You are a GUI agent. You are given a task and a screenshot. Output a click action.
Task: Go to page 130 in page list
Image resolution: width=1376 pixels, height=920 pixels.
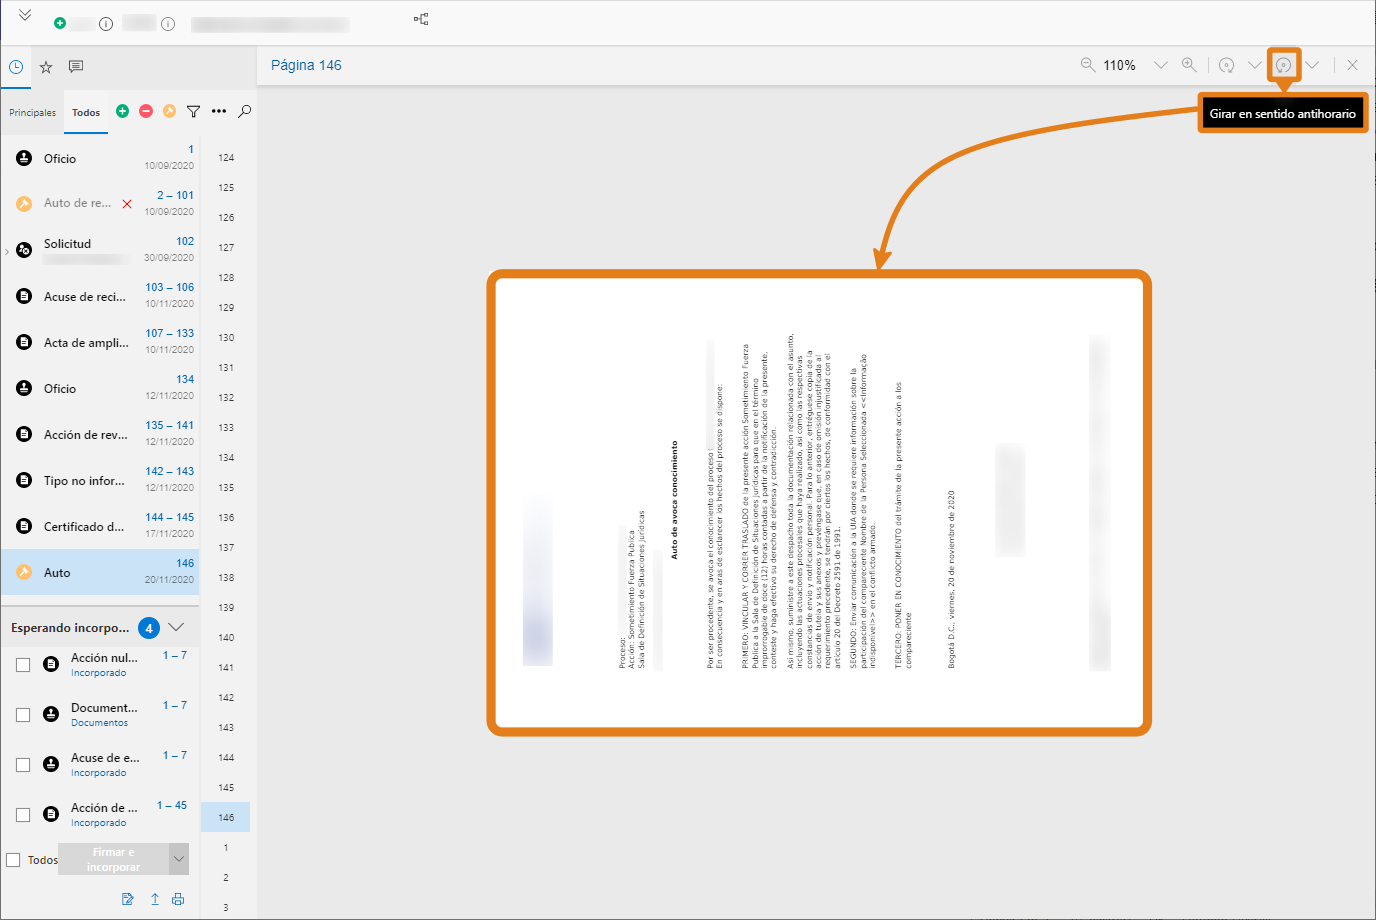coord(226,338)
